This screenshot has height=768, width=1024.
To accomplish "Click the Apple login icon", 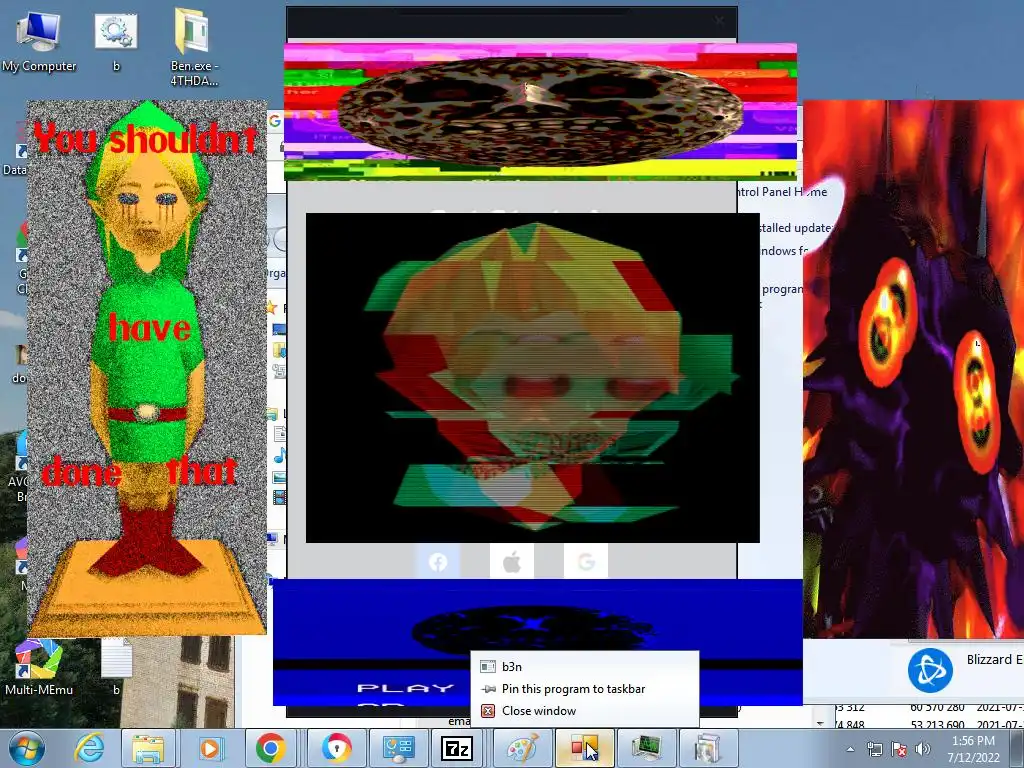I will (512, 562).
